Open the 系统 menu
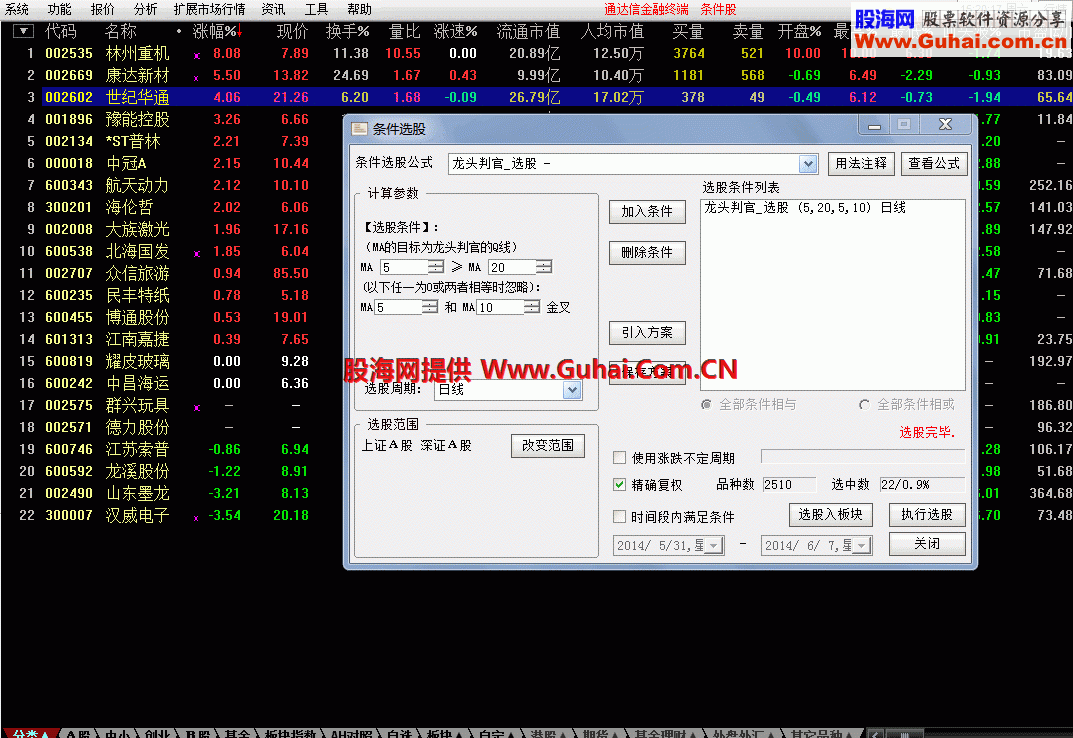Screen dimensions: 1073x738 click(17, 9)
